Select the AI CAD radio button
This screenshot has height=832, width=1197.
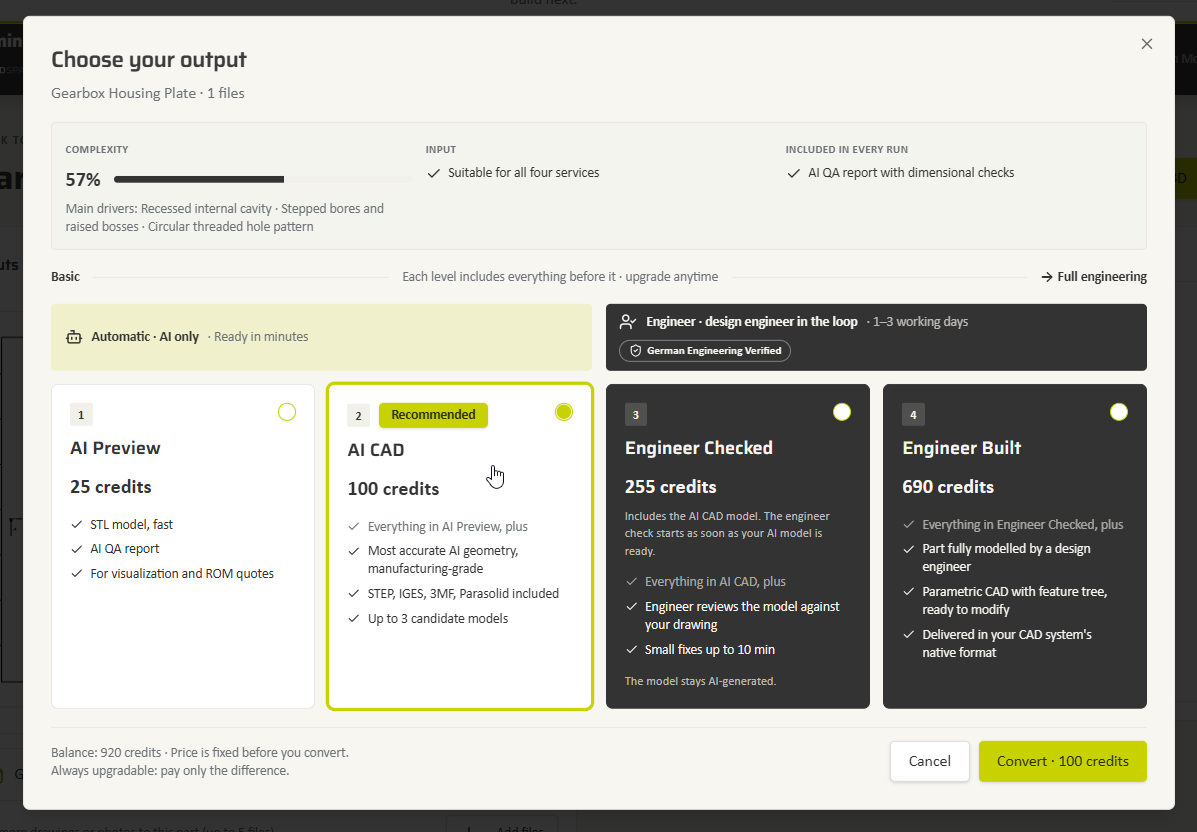click(564, 412)
